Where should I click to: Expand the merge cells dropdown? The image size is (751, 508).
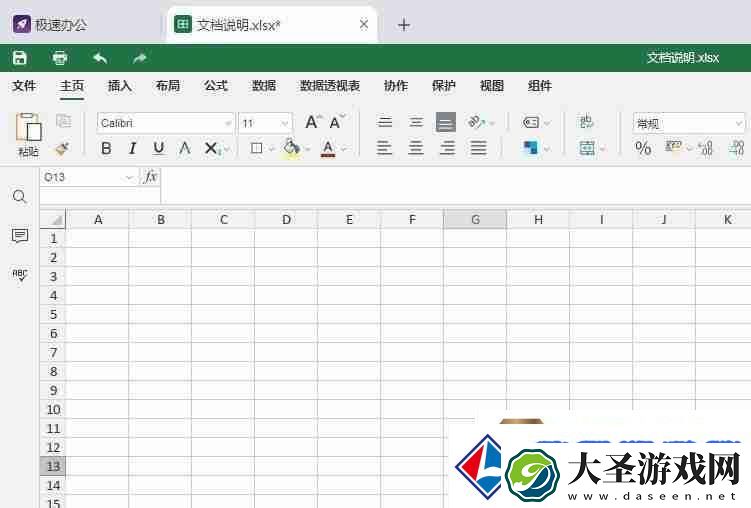tap(603, 149)
